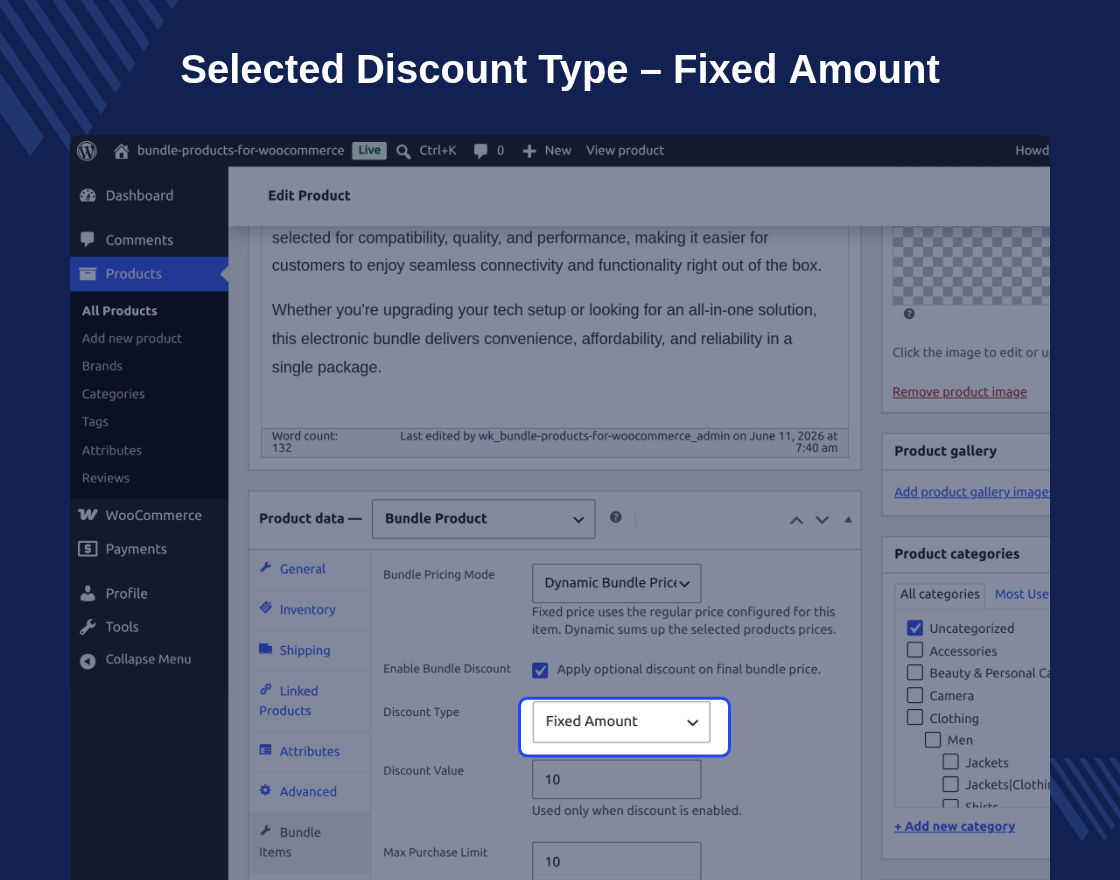Click the Shipping truck icon
This screenshot has height=880, width=1120.
pyautogui.click(x=266, y=649)
